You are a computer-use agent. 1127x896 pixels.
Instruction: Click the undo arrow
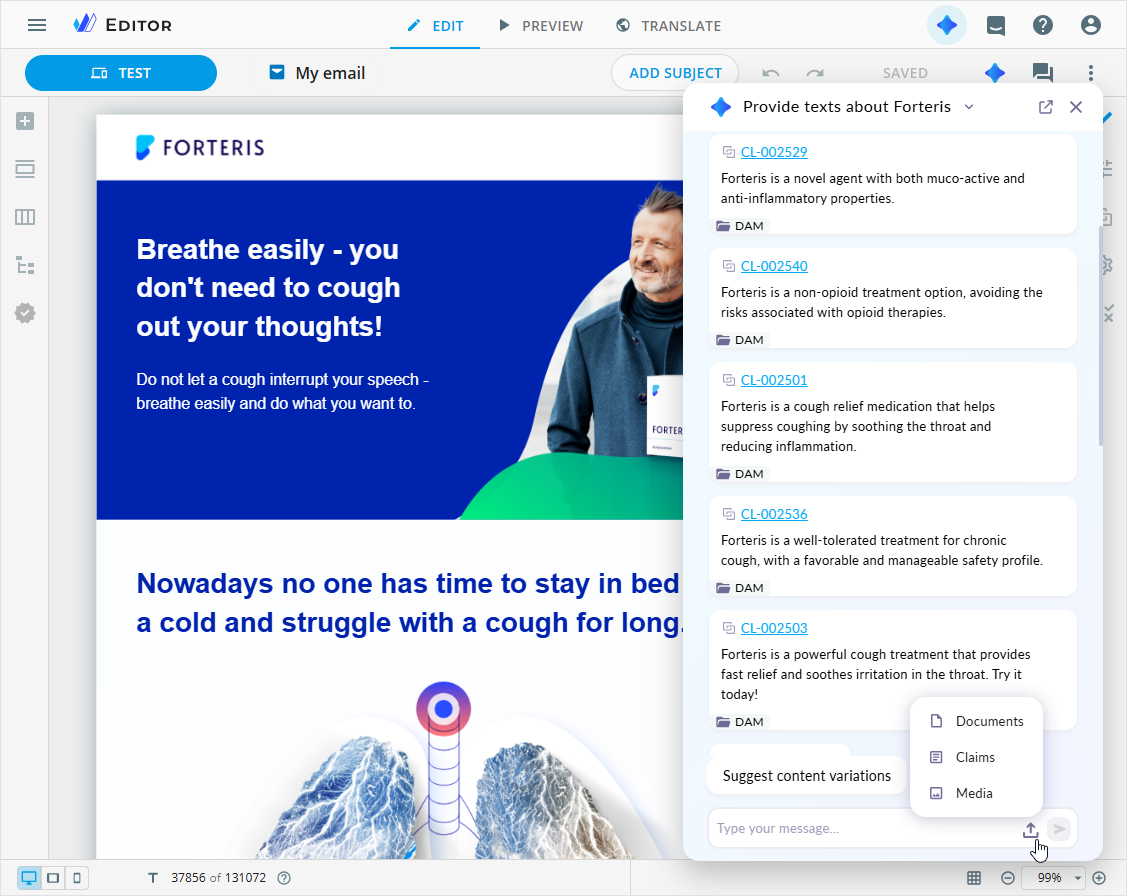click(770, 73)
